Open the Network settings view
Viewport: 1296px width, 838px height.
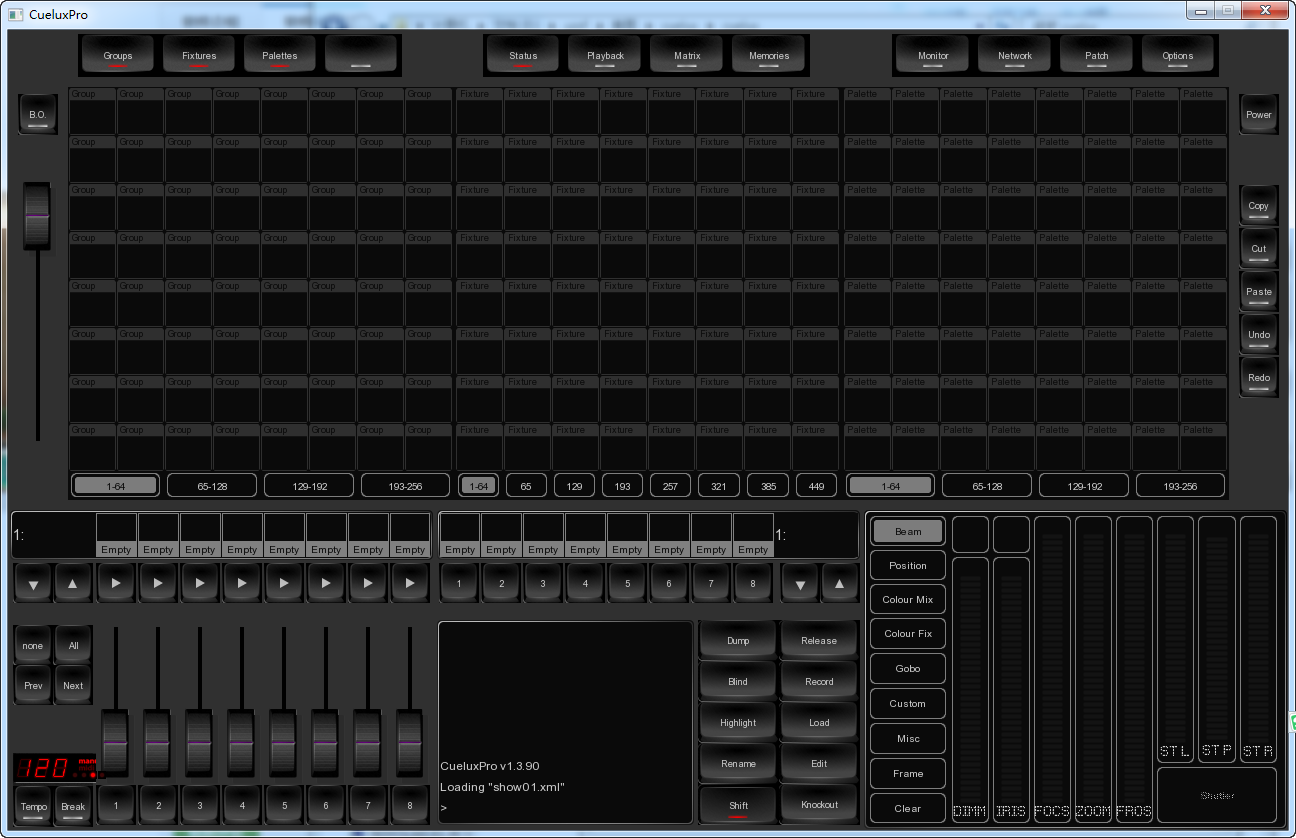tap(1015, 55)
